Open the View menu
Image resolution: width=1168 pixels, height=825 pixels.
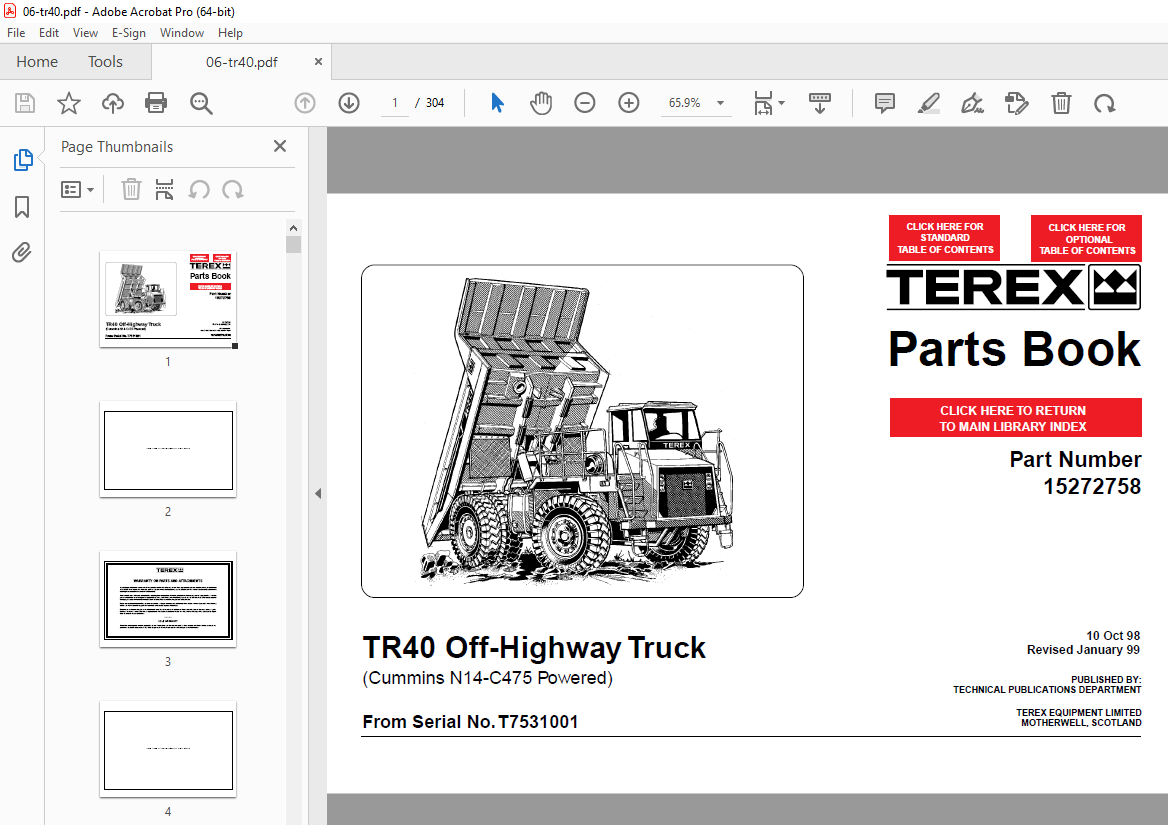pyautogui.click(x=85, y=33)
